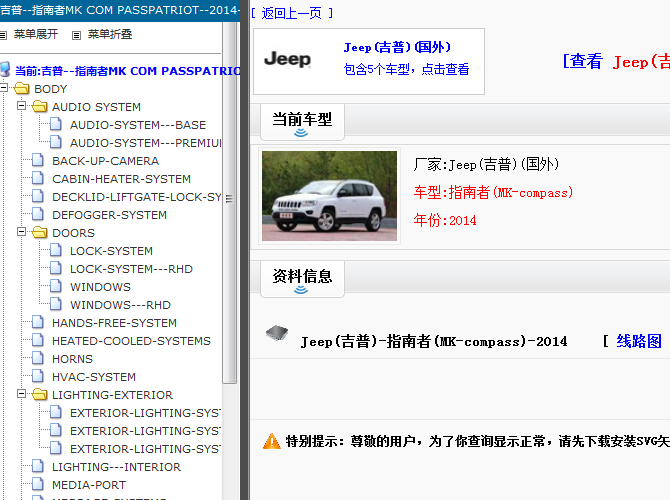This screenshot has width=670, height=500.
Task: Click the HVAC-SYSTEM document icon
Action: click(x=38, y=376)
